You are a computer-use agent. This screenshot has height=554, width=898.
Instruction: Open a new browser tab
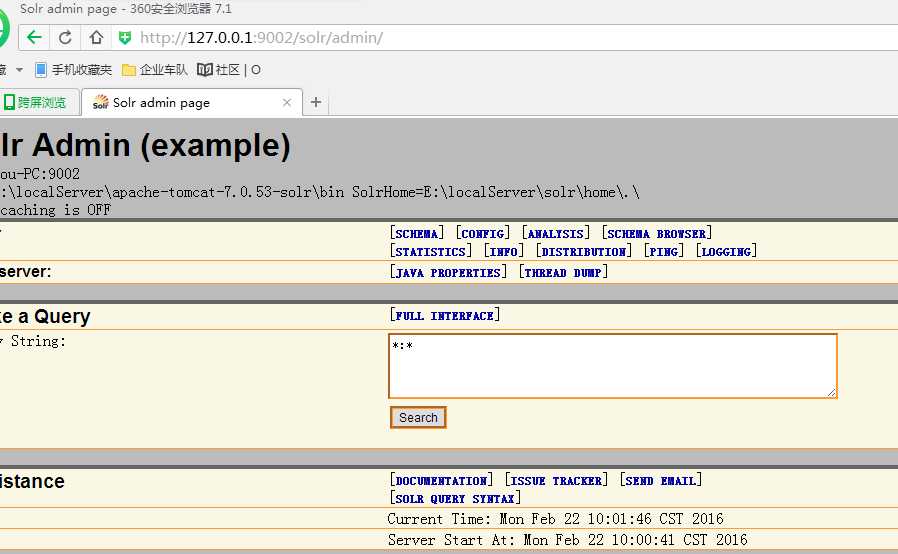click(x=316, y=103)
